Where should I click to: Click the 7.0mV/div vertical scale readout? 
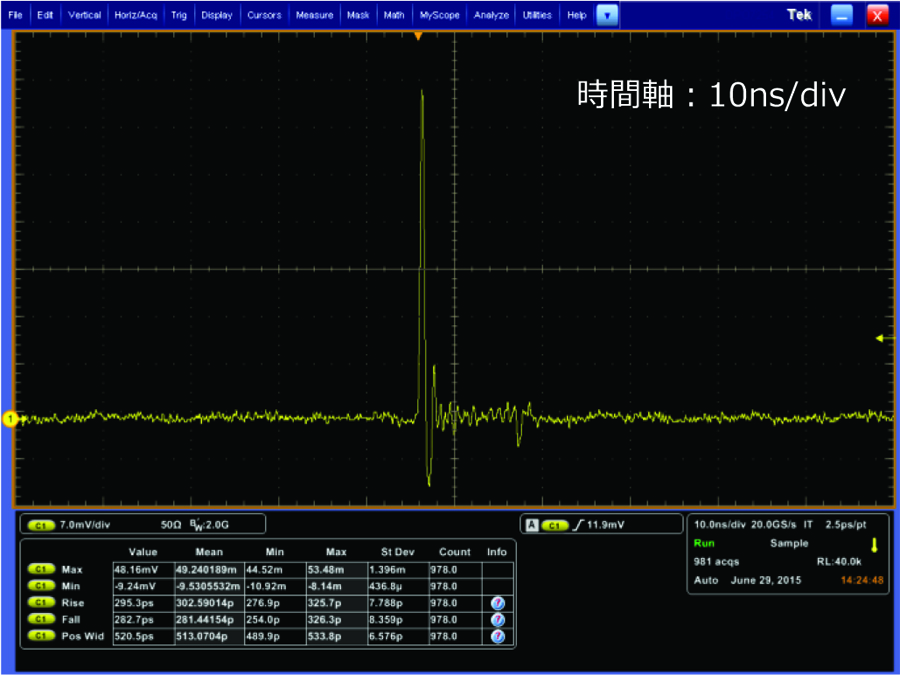pyautogui.click(x=85, y=525)
